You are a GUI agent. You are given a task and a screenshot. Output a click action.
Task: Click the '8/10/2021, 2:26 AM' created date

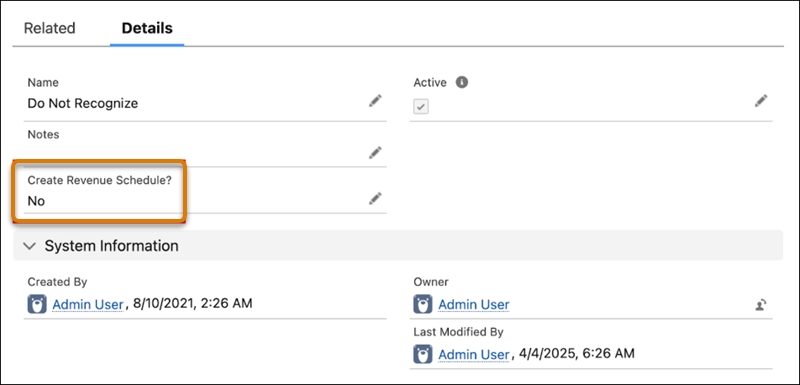point(193,304)
